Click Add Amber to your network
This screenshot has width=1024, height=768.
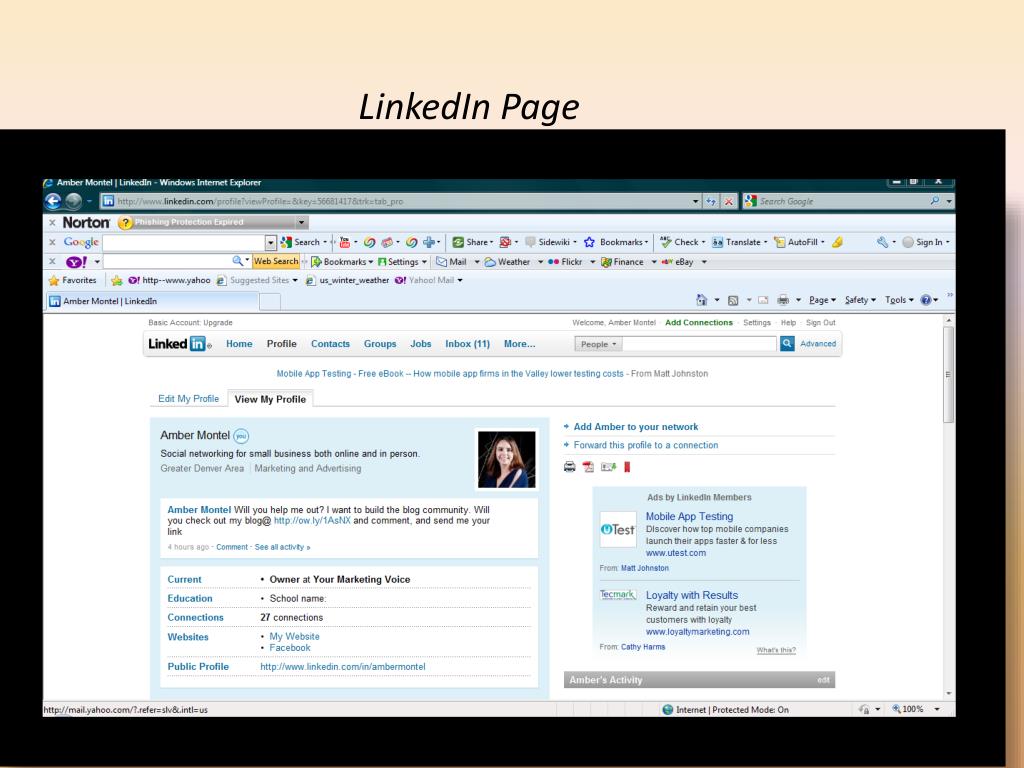pos(635,426)
